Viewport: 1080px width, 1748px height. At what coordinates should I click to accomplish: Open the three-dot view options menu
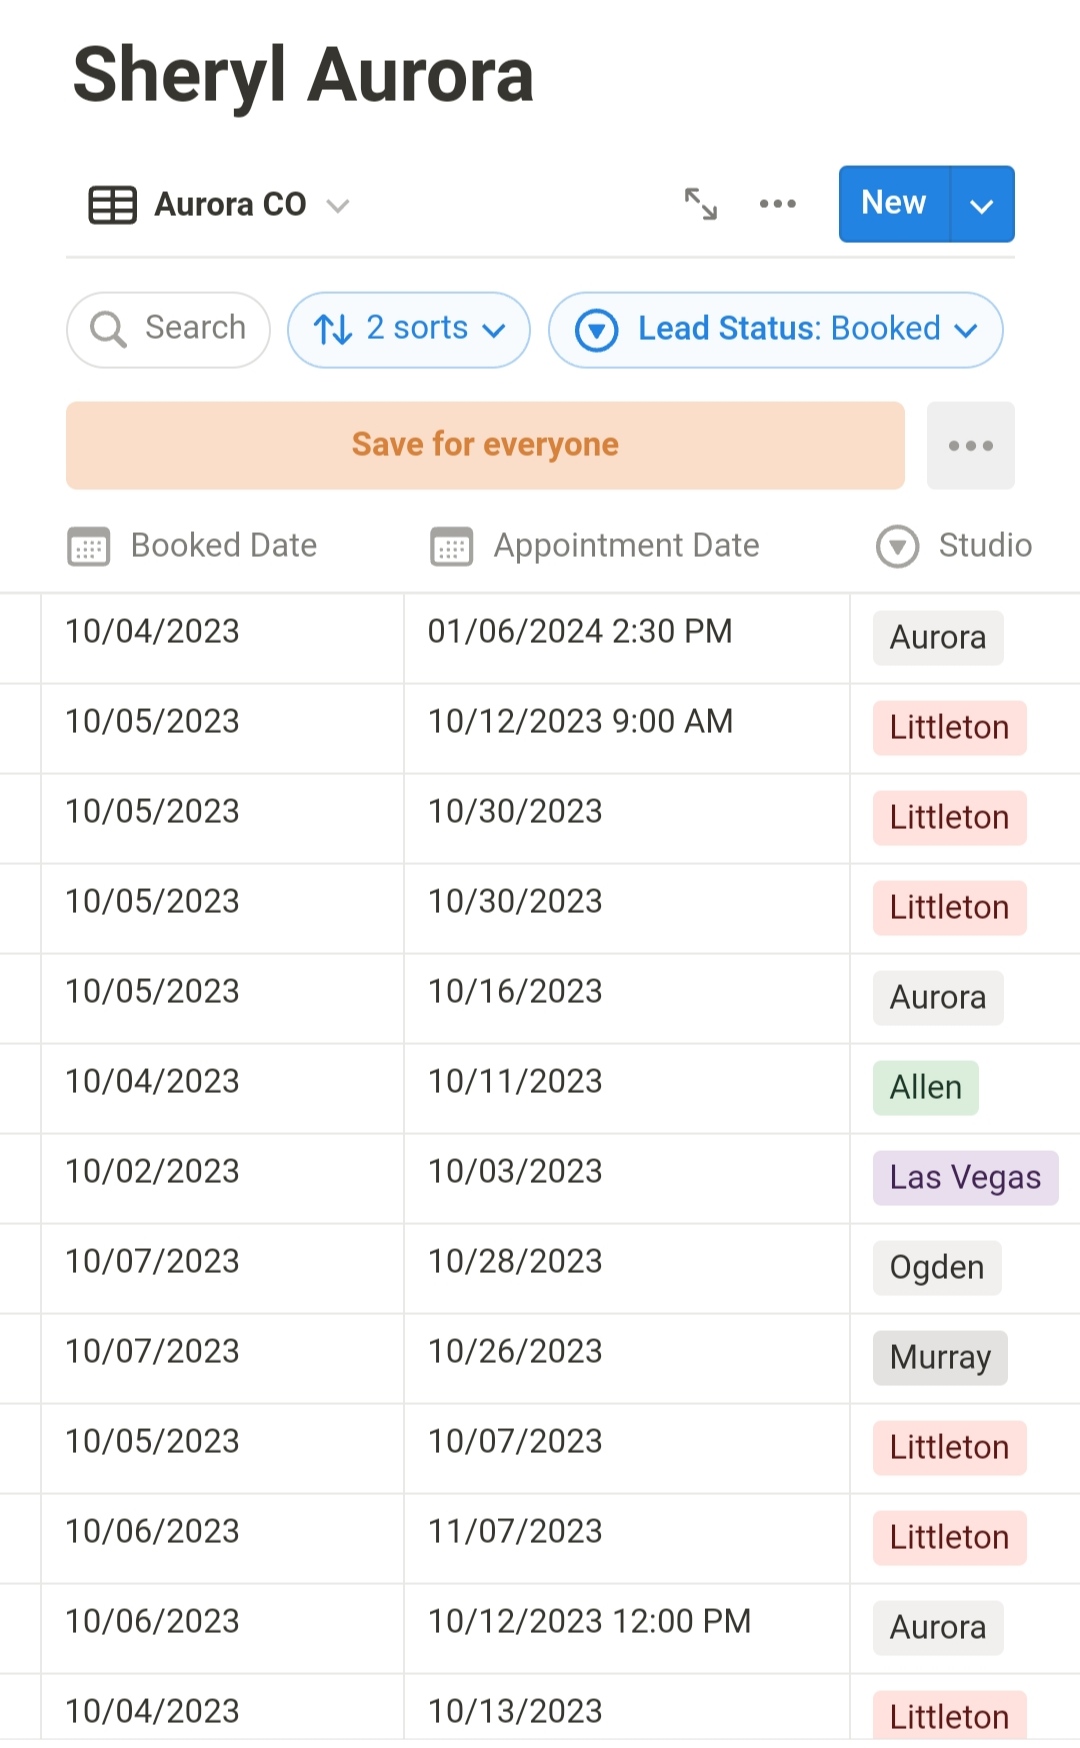click(x=777, y=204)
